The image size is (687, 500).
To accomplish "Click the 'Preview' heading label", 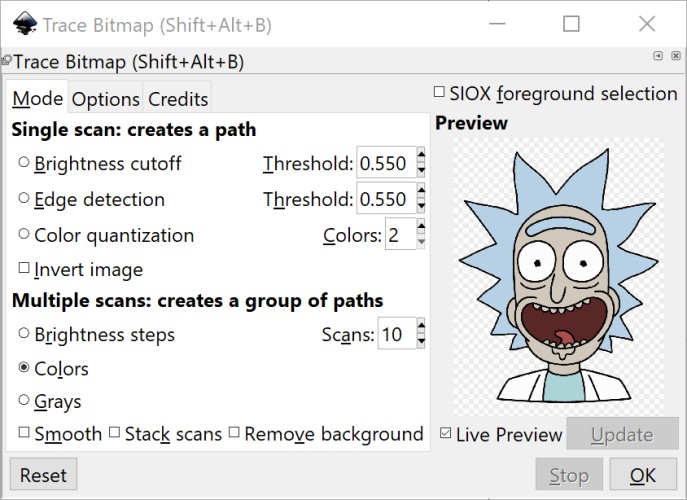I will point(471,123).
